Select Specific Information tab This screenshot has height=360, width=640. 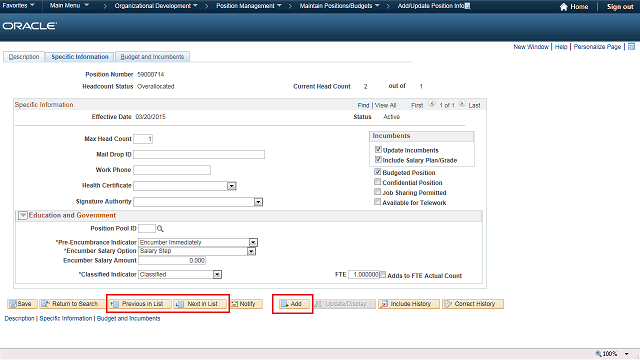pos(80,57)
